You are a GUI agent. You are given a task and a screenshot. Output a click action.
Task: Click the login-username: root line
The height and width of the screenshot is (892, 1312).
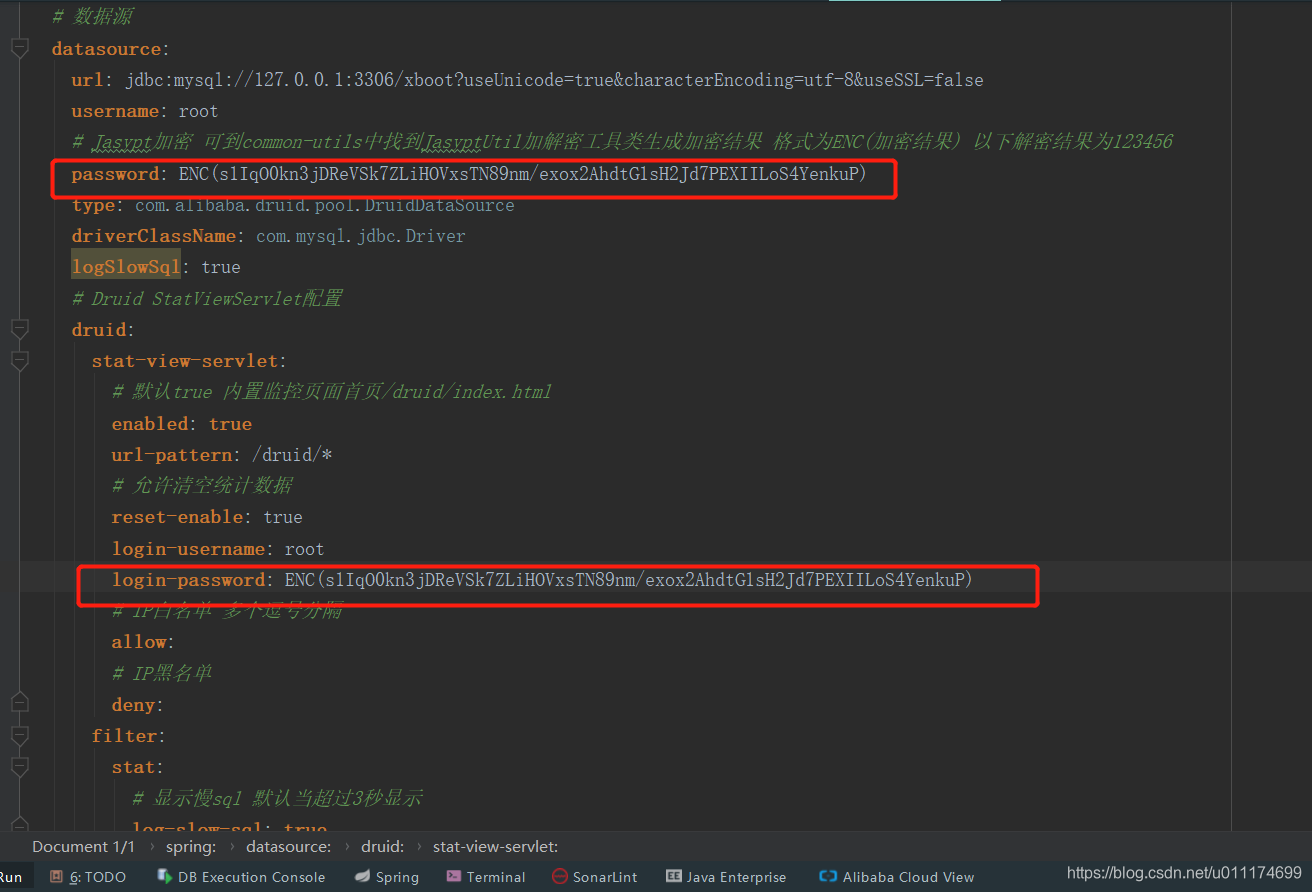(x=218, y=549)
